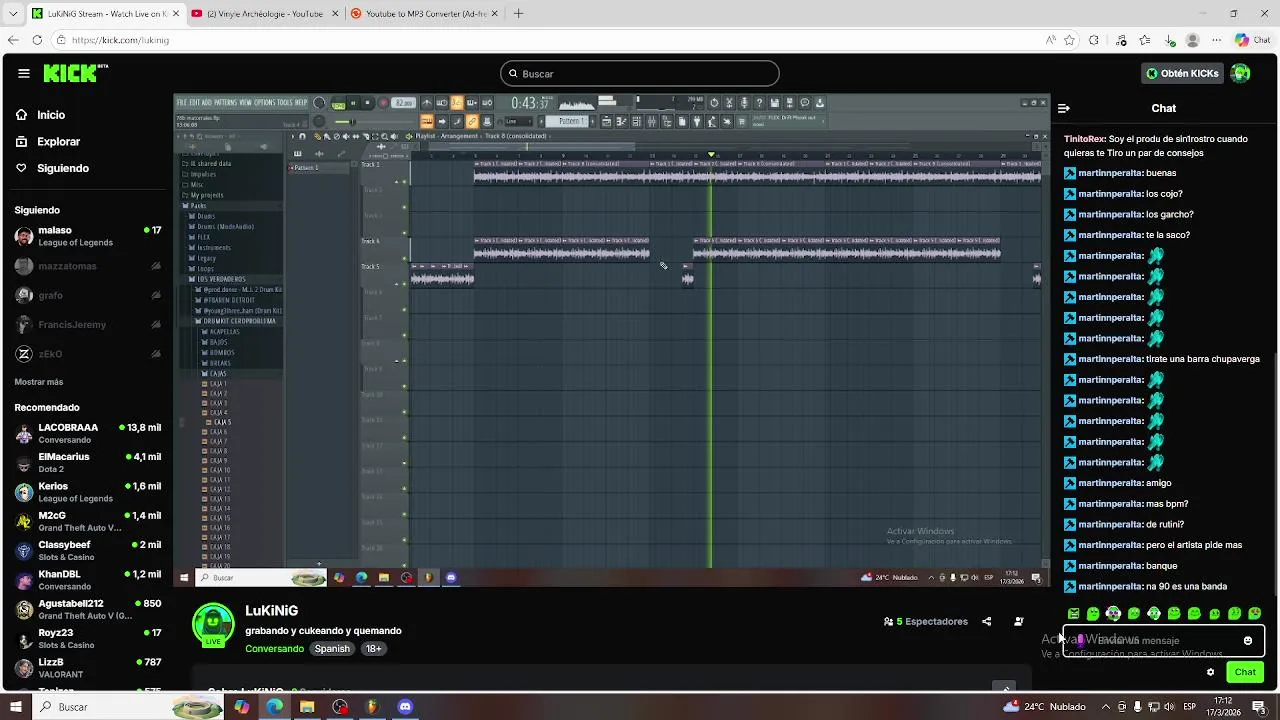This screenshot has width=1280, height=720.
Task: Click the KICK logo
Action: pyautogui.click(x=76, y=73)
